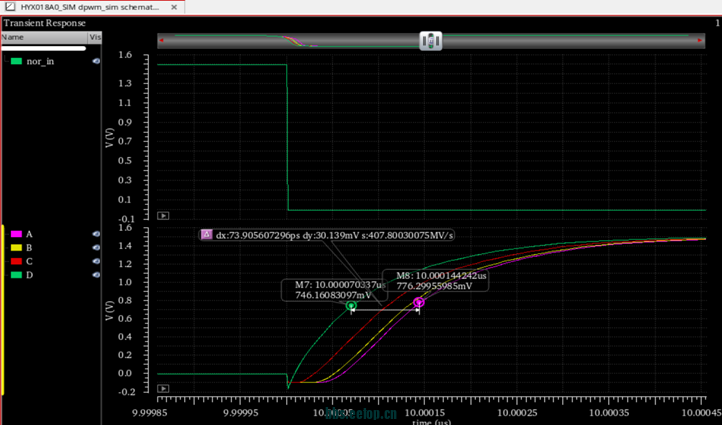Switch to HYX018A0_SIM dpwm_sim schematic tab
The width and height of the screenshot is (722, 425).
90,7
